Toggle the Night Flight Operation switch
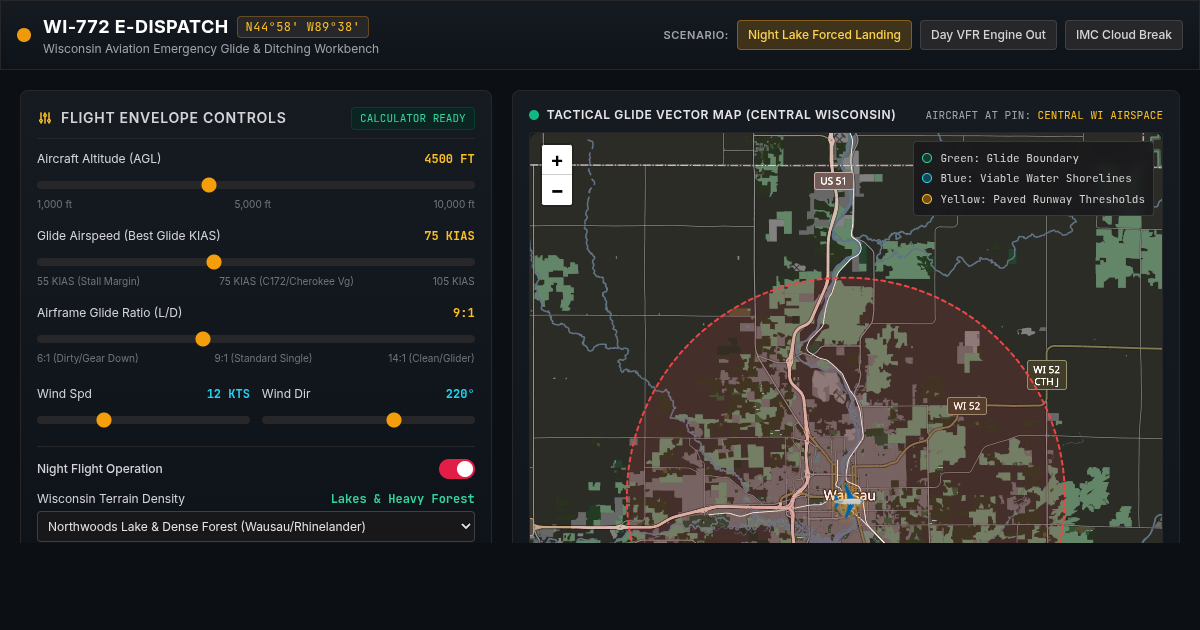 tap(457, 469)
